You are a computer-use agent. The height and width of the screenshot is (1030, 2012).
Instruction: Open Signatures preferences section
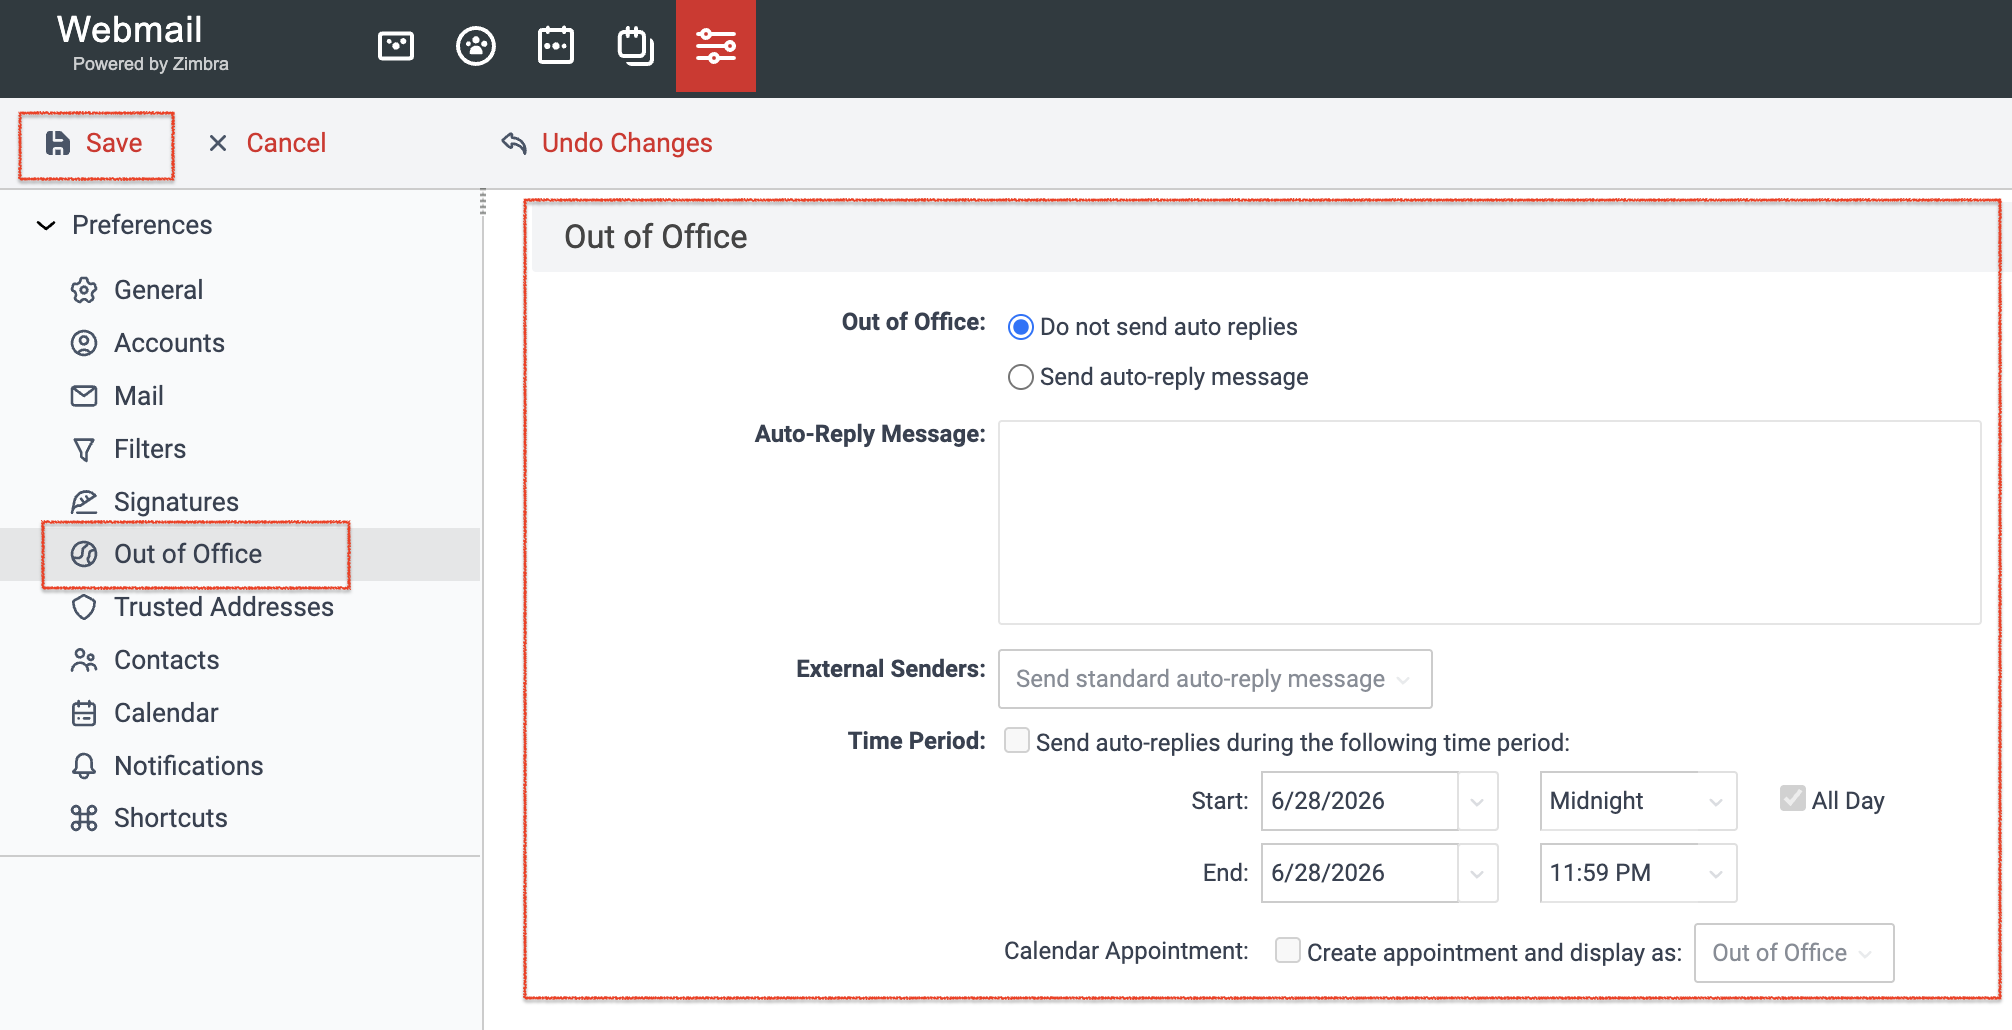(x=176, y=502)
